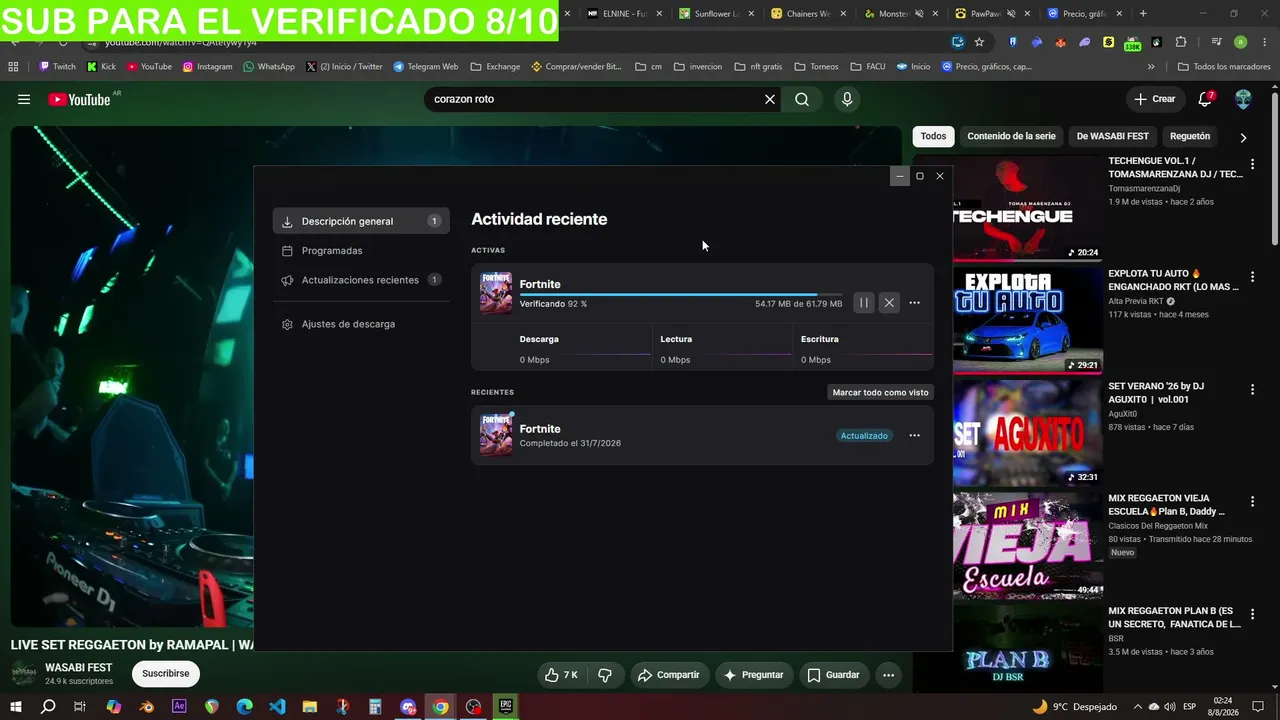1280x720 pixels.
Task: Pause the active Fortnite download
Action: click(x=864, y=303)
